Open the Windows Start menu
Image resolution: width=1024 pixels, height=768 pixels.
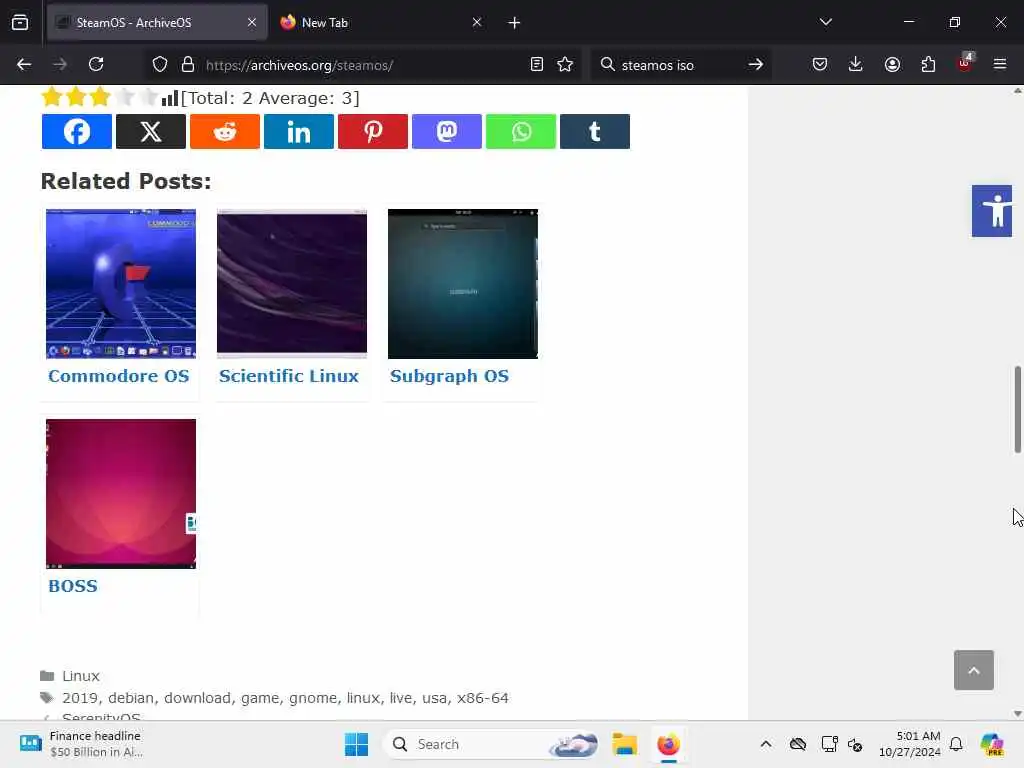coord(357,744)
